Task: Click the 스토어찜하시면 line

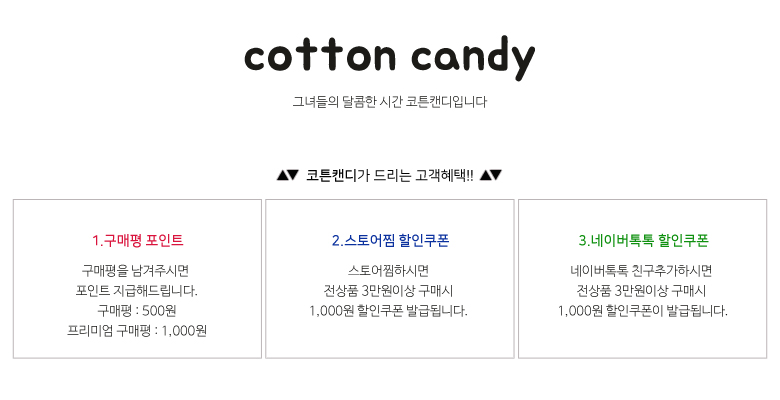Action: coord(389,271)
